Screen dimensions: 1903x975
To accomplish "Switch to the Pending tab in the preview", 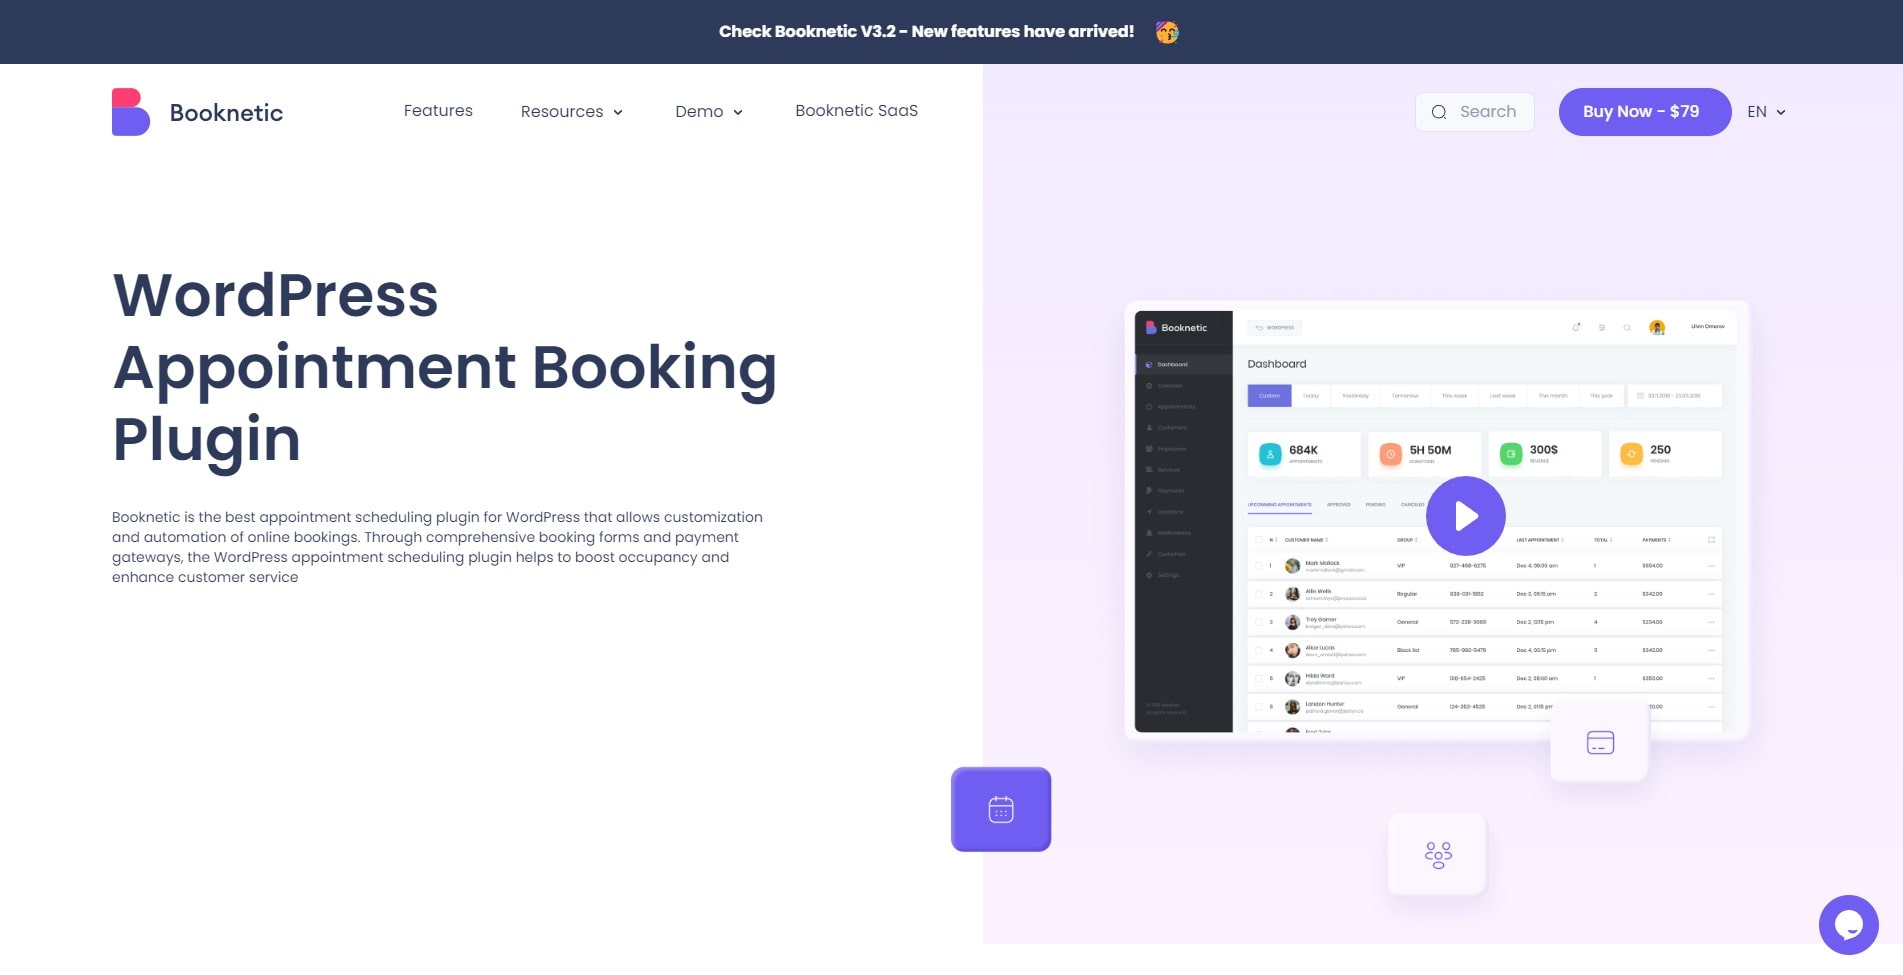I will [x=1376, y=505].
